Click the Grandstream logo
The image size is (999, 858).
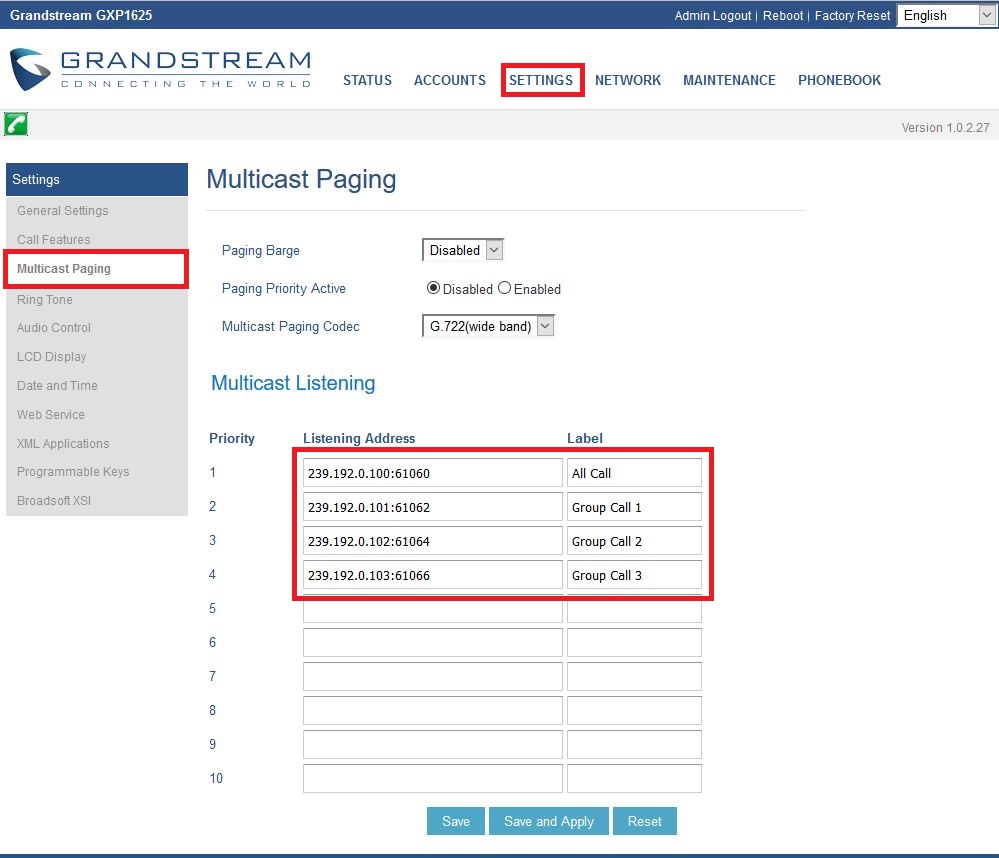click(x=160, y=69)
